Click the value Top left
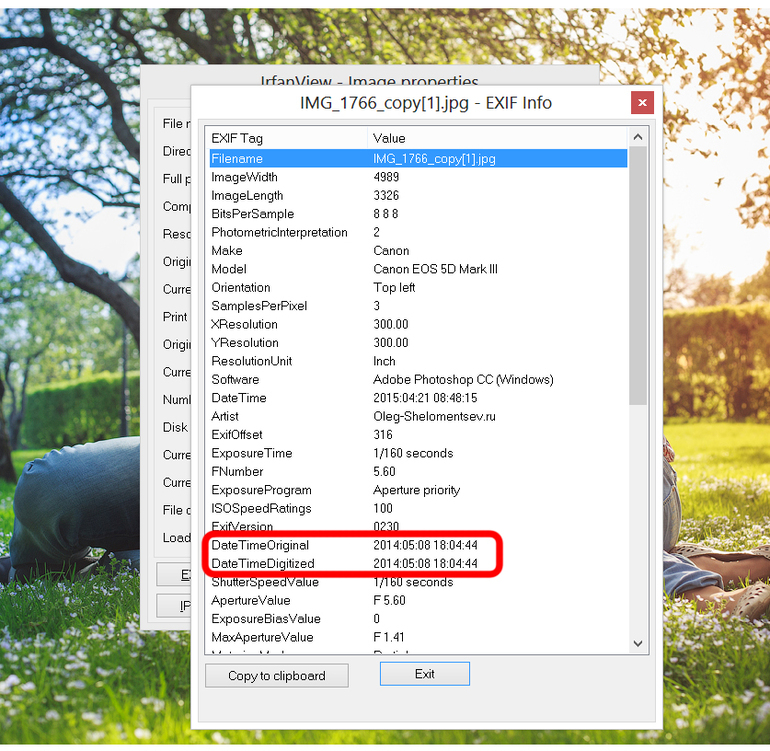770x751 pixels. 394,287
